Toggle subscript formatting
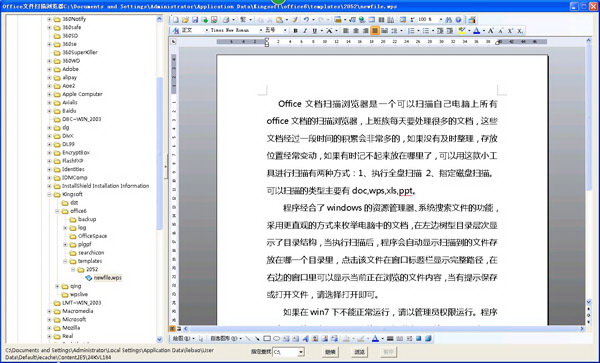 tap(520, 31)
